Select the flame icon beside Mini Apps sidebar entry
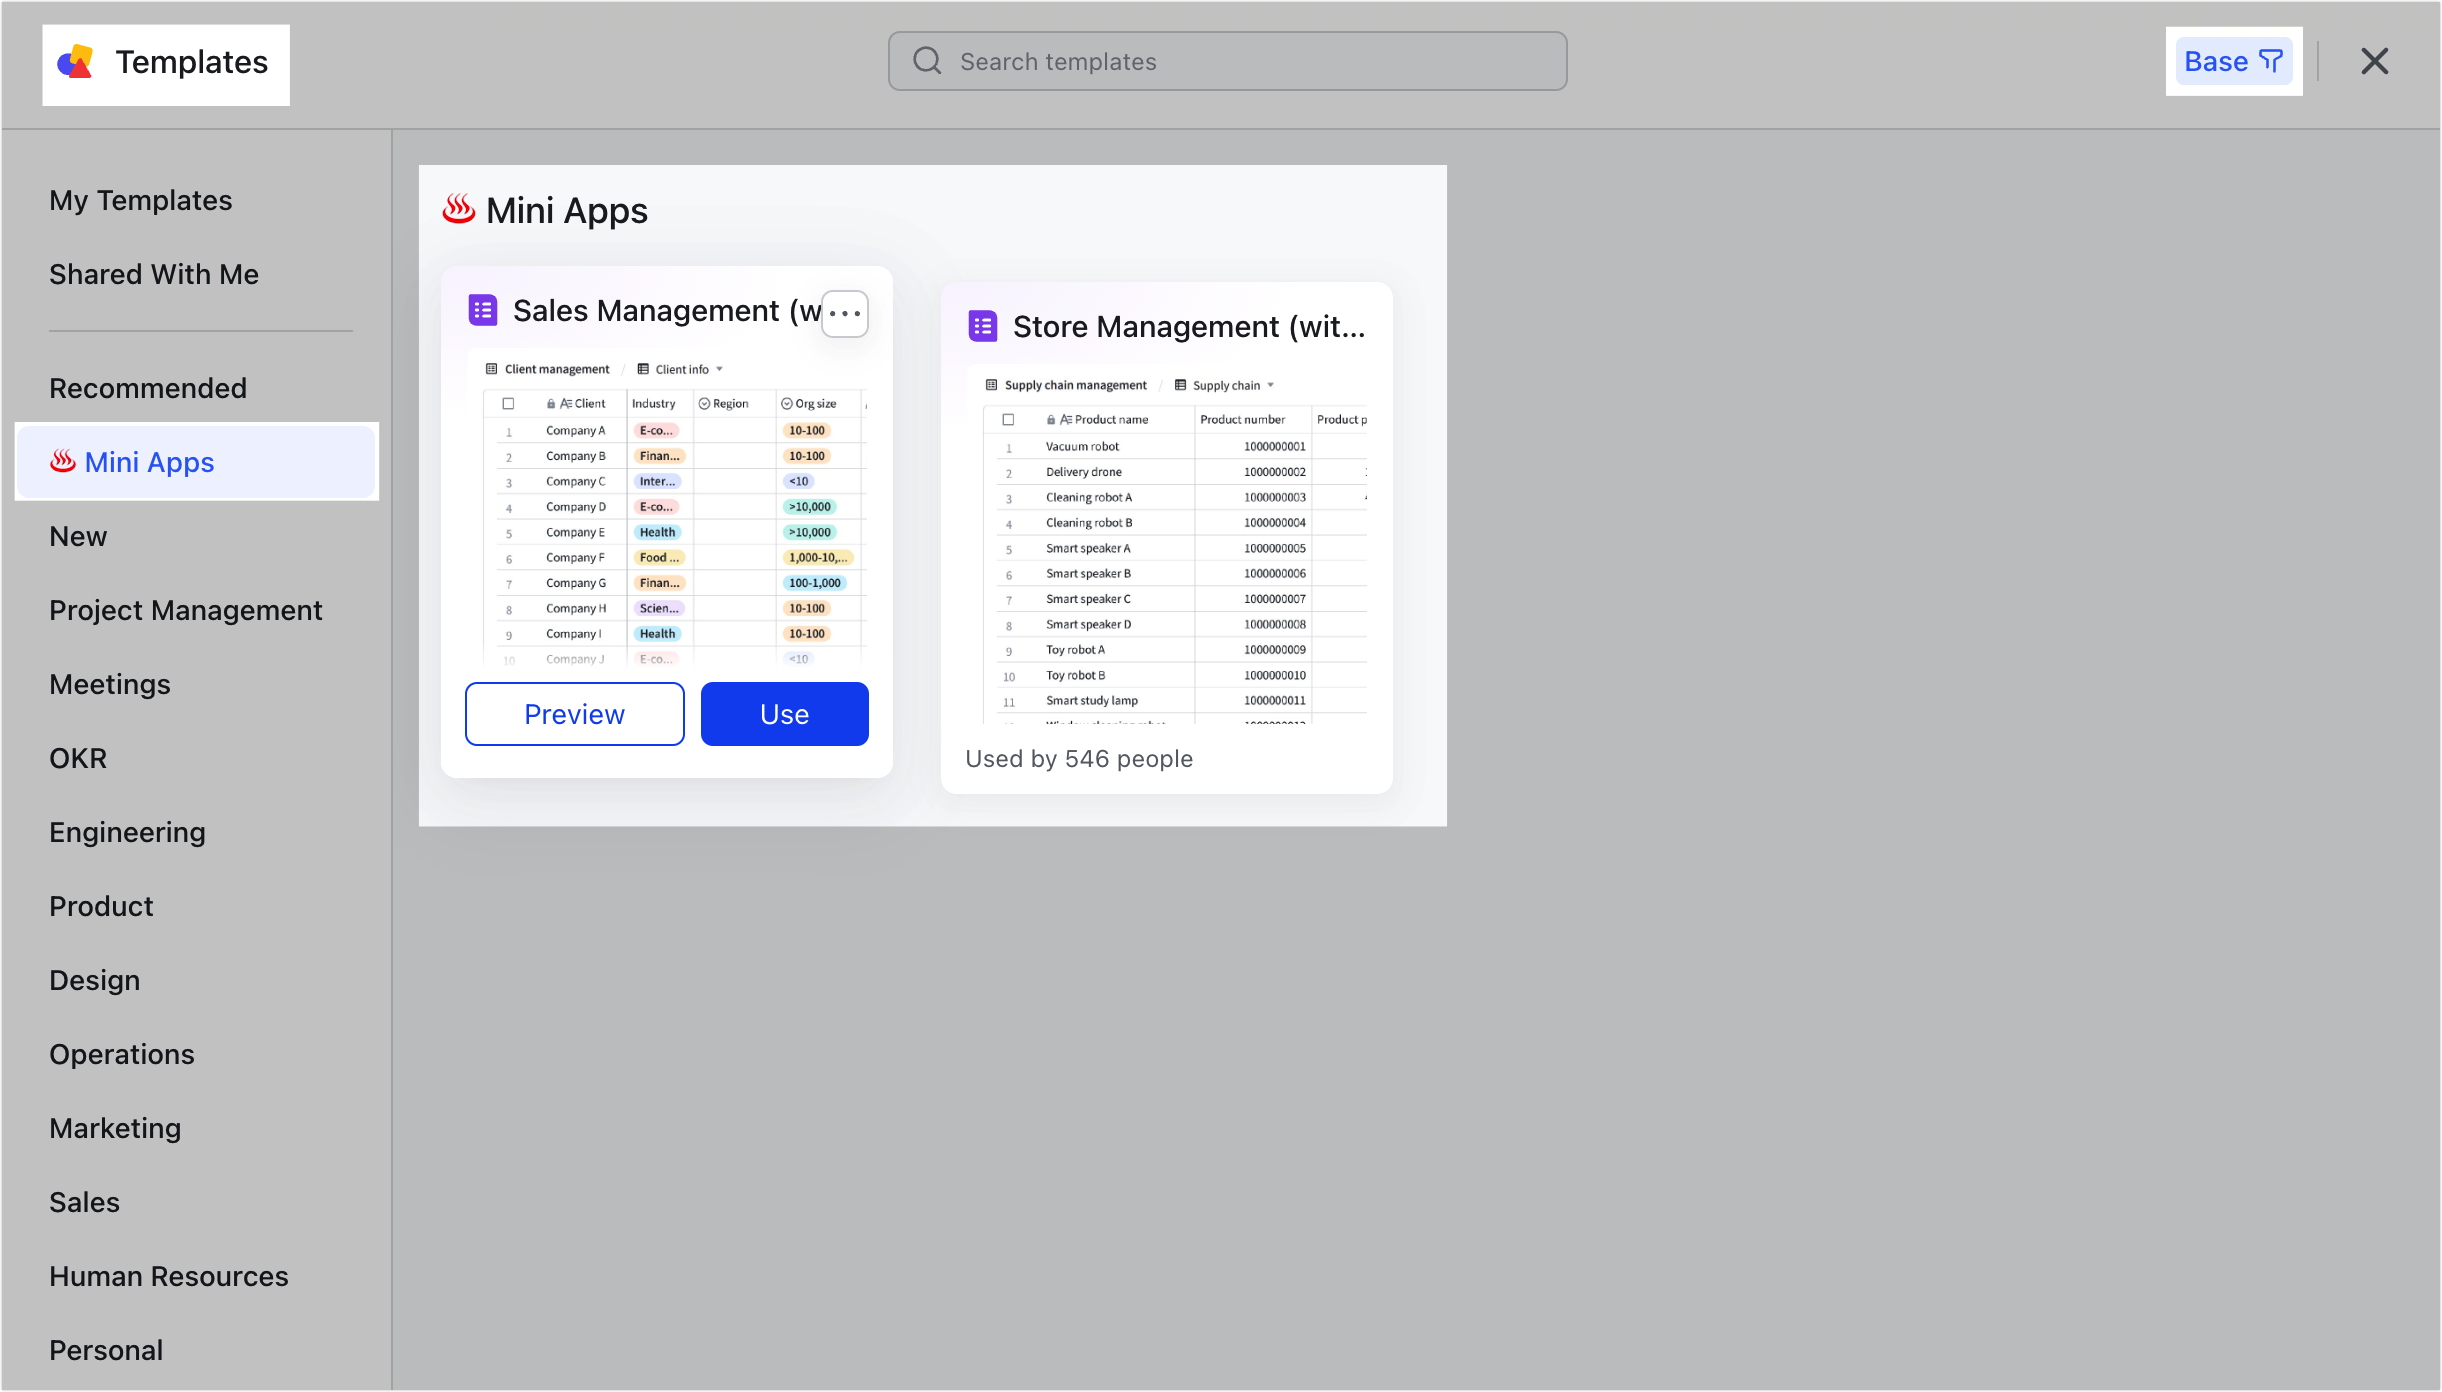The image size is (2442, 1392). tap(62, 461)
